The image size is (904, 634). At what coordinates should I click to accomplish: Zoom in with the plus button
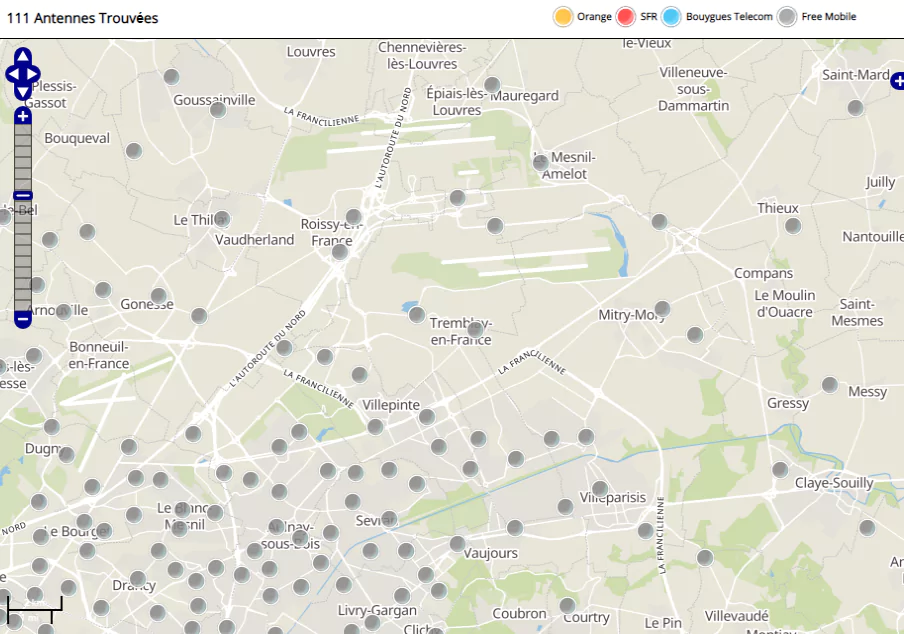click(23, 116)
